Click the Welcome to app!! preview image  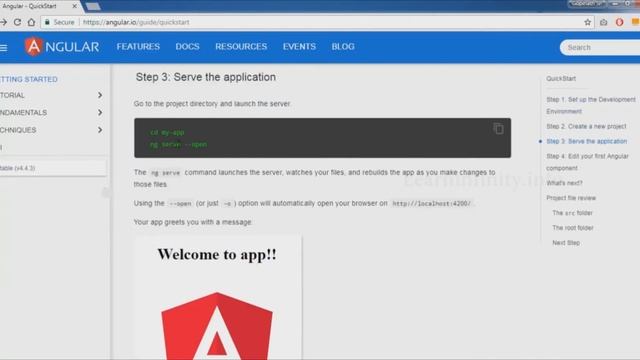point(217,297)
